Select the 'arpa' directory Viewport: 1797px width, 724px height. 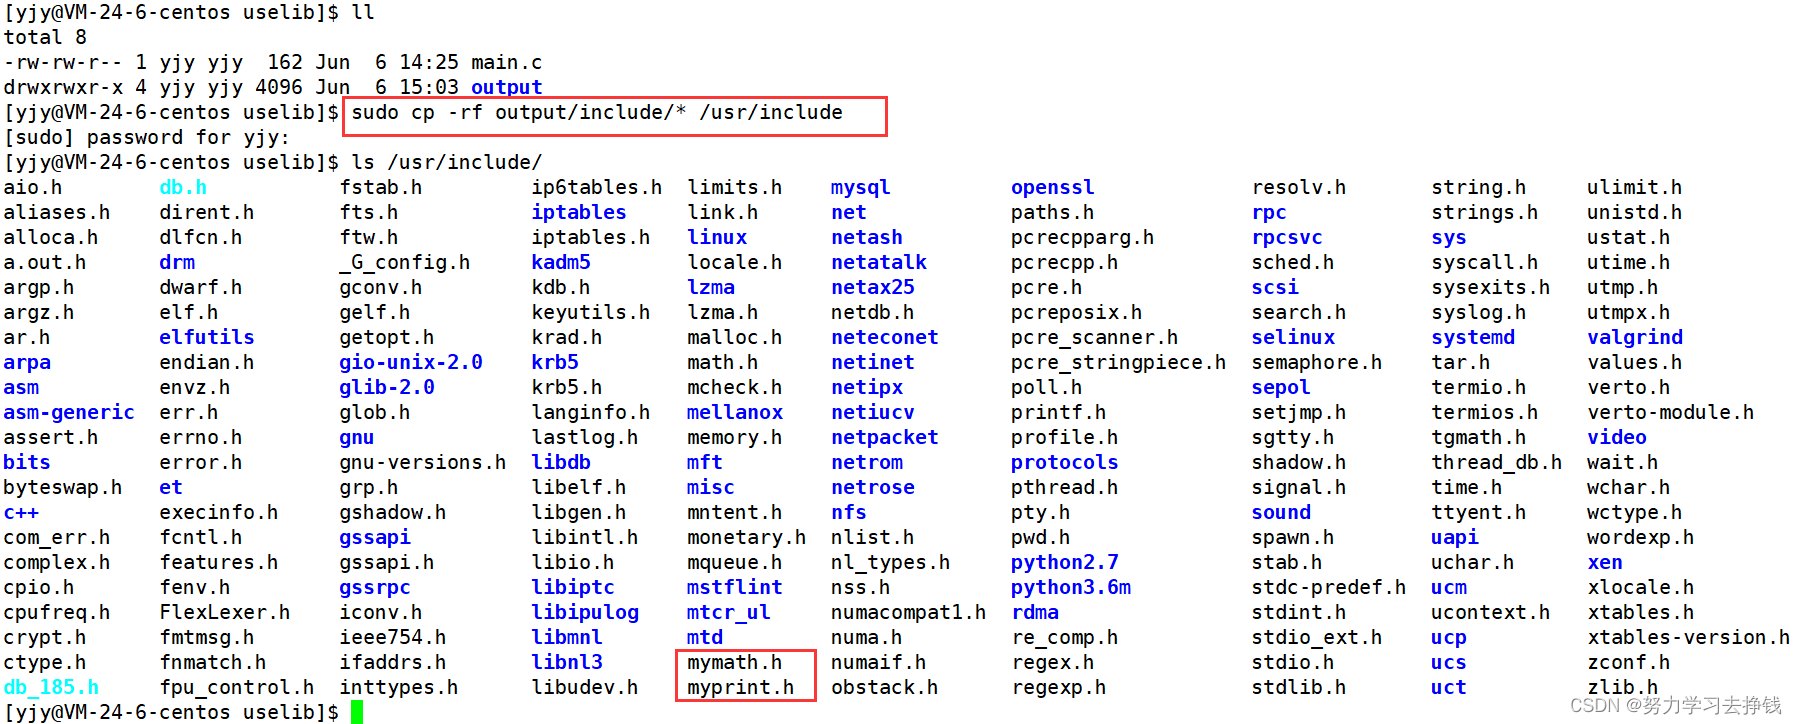click(27, 363)
